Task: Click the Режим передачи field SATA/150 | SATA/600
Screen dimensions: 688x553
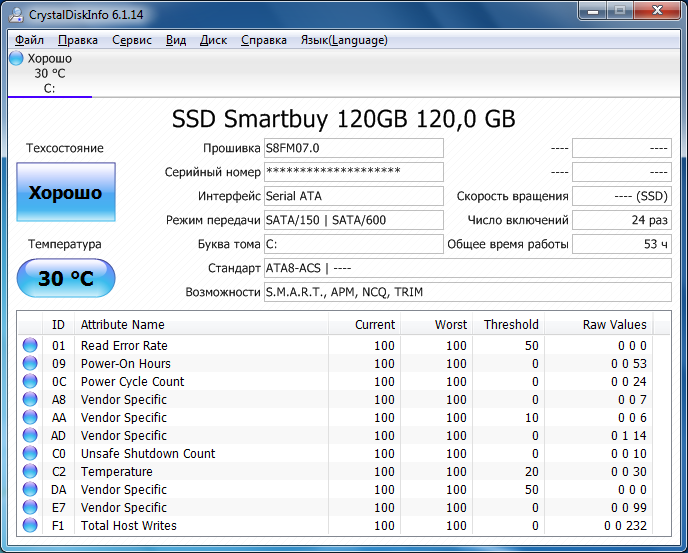Action: click(354, 220)
